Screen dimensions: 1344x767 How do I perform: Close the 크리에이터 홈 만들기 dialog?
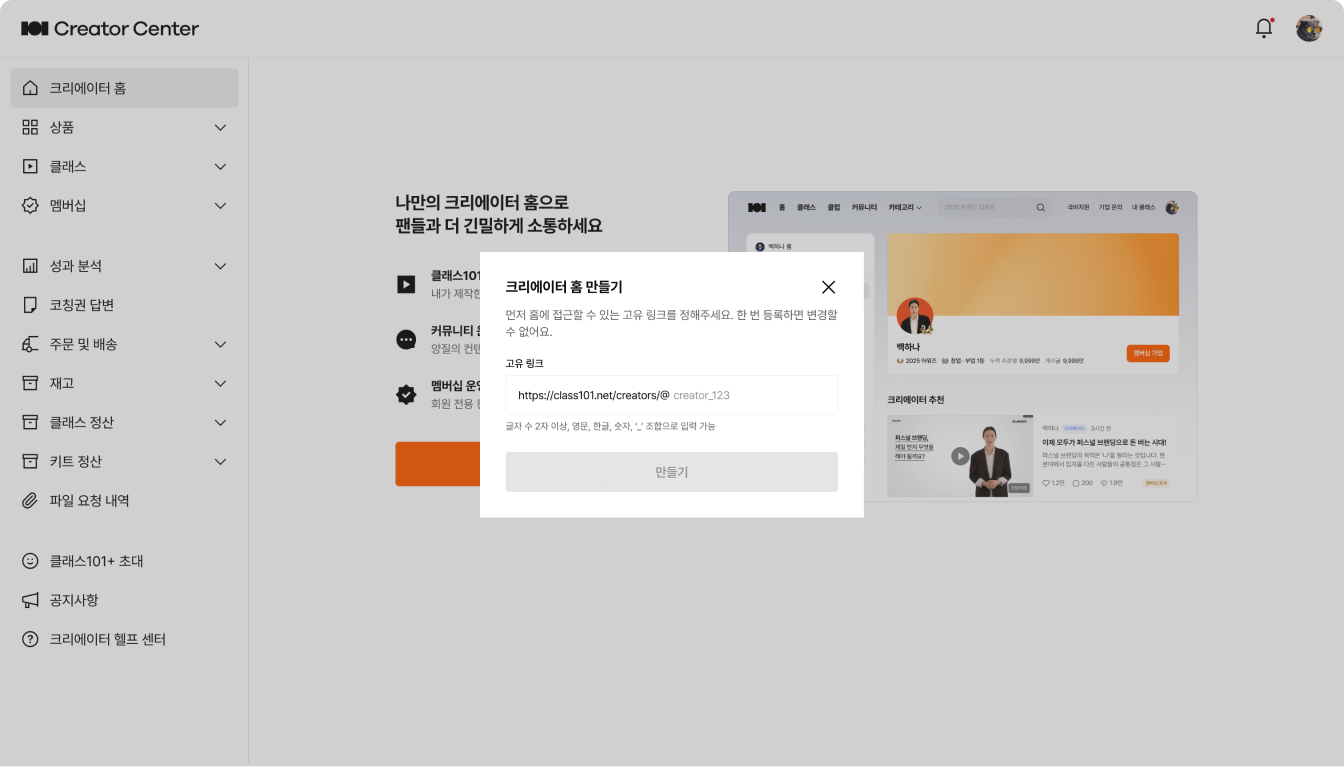point(828,287)
